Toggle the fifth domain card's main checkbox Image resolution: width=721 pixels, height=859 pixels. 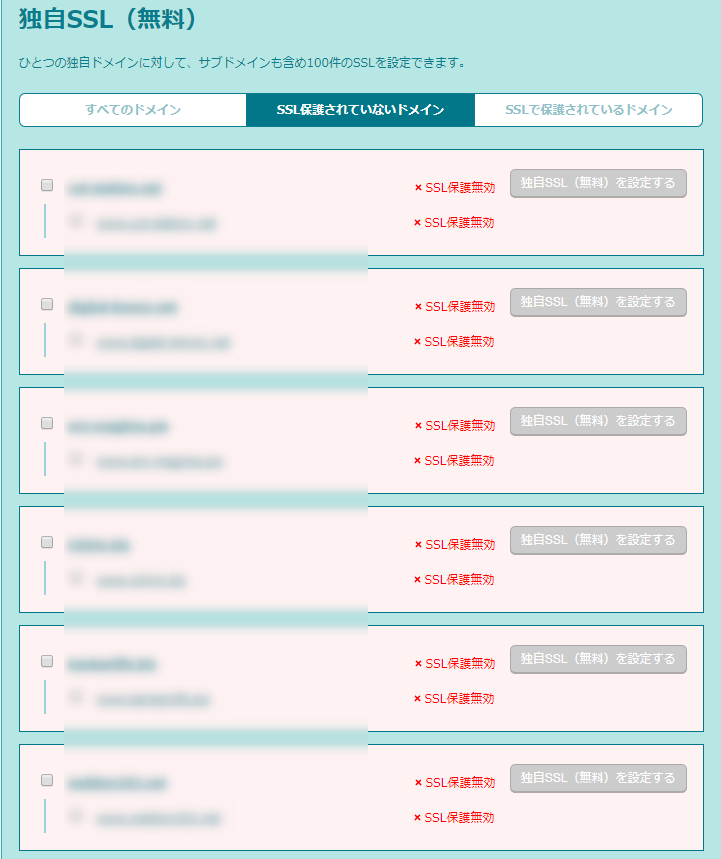[47, 661]
